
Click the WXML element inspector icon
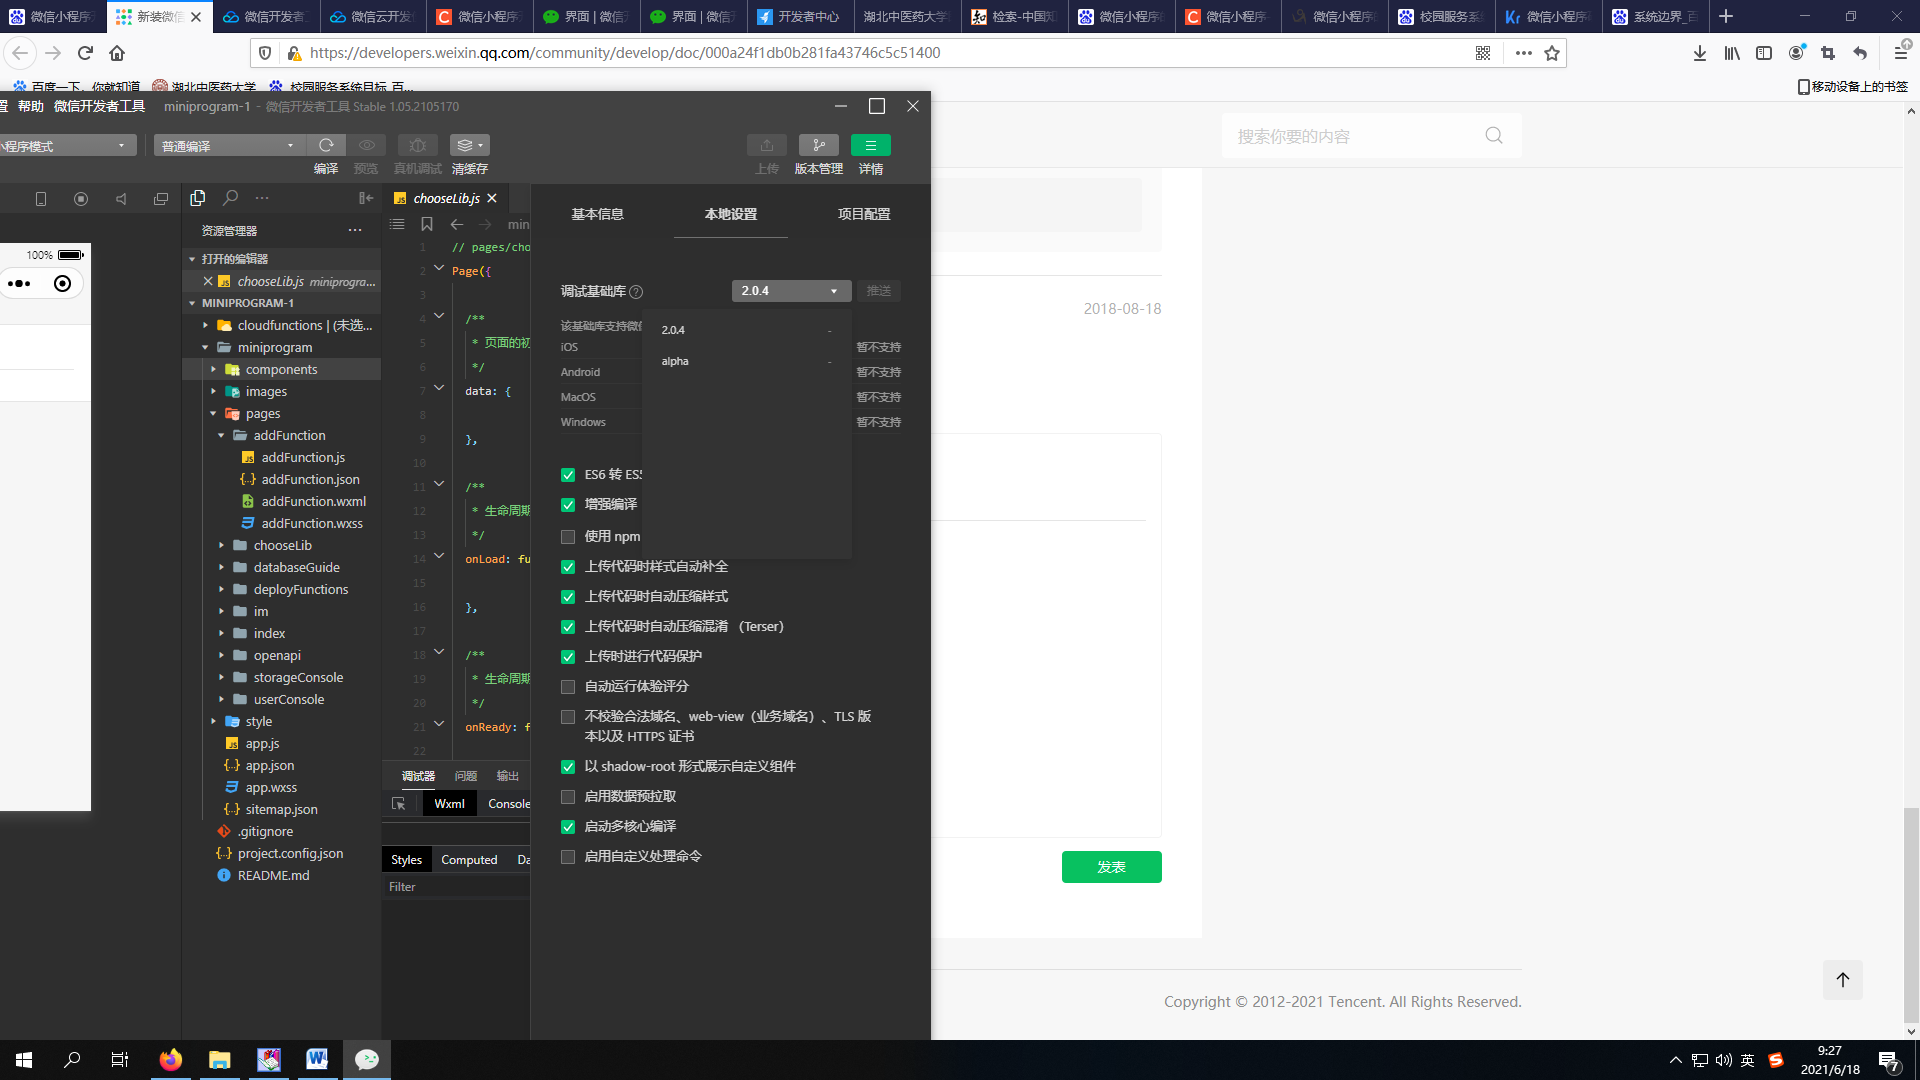(399, 803)
